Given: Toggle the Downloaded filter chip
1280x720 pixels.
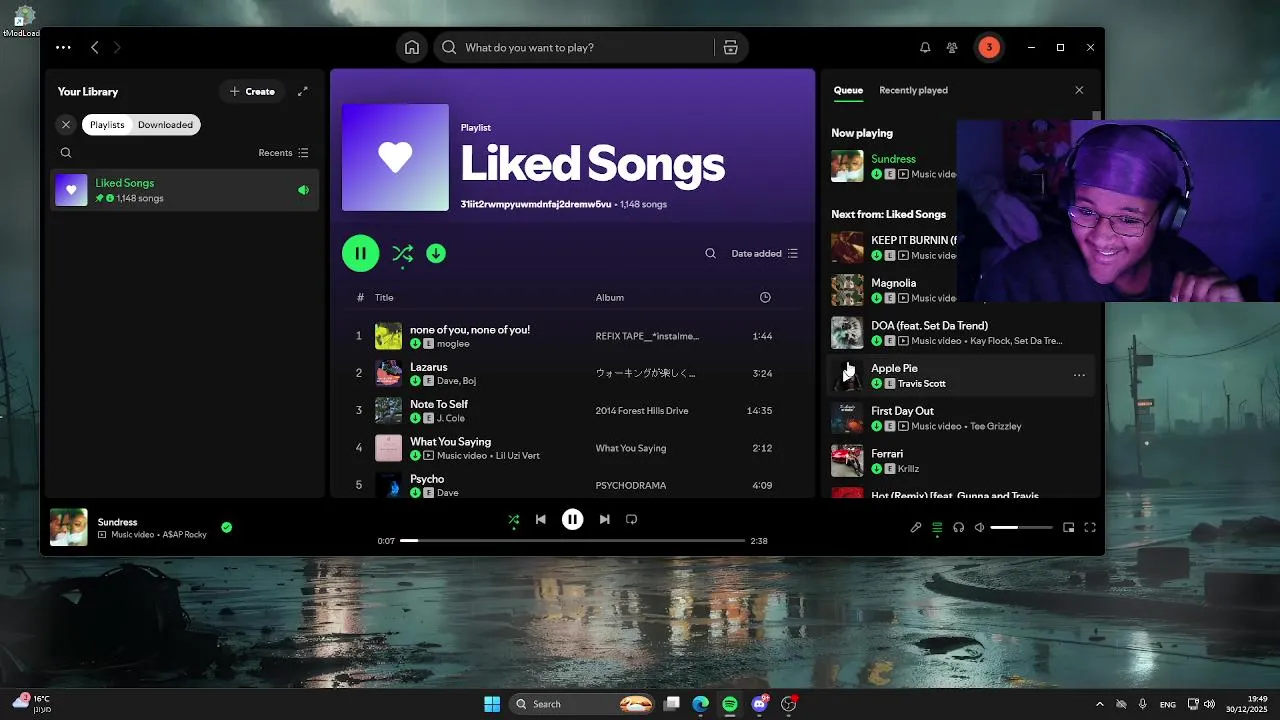Looking at the screenshot, I should pos(165,125).
